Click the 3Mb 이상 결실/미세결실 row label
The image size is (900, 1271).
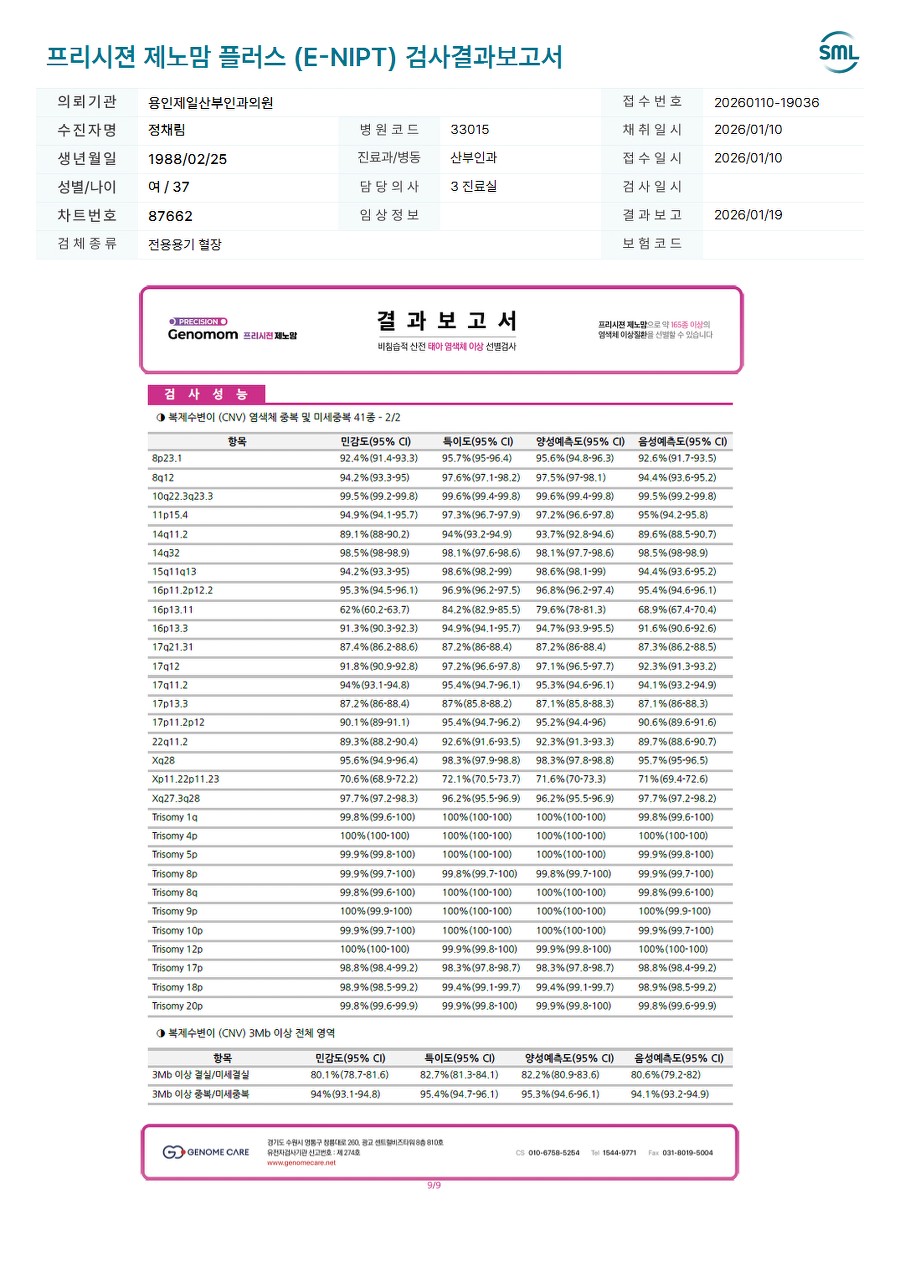click(x=200, y=1075)
